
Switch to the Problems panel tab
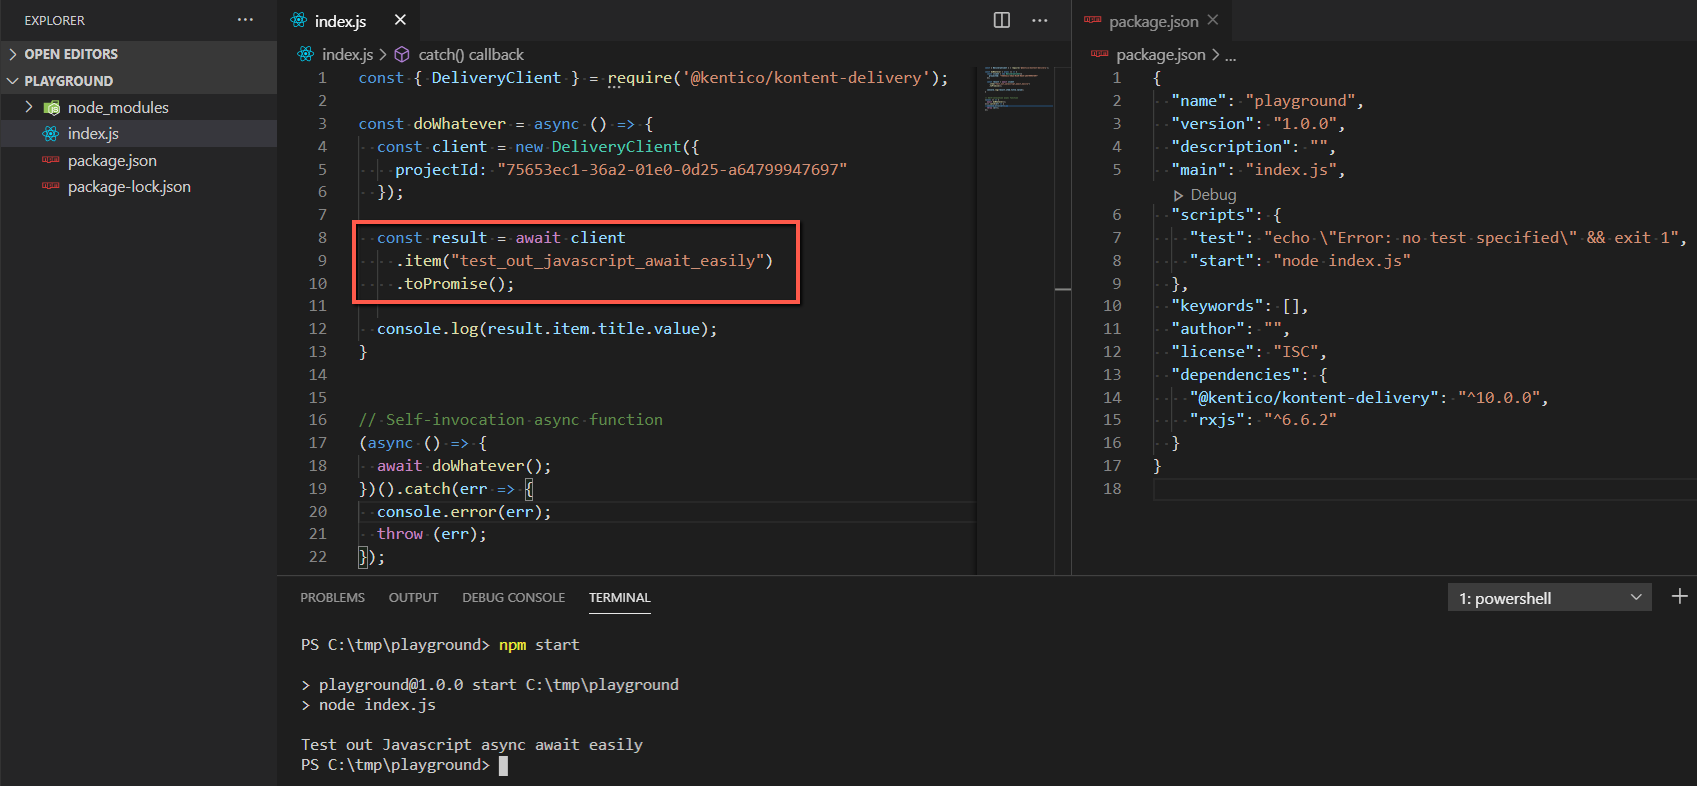pyautogui.click(x=332, y=598)
